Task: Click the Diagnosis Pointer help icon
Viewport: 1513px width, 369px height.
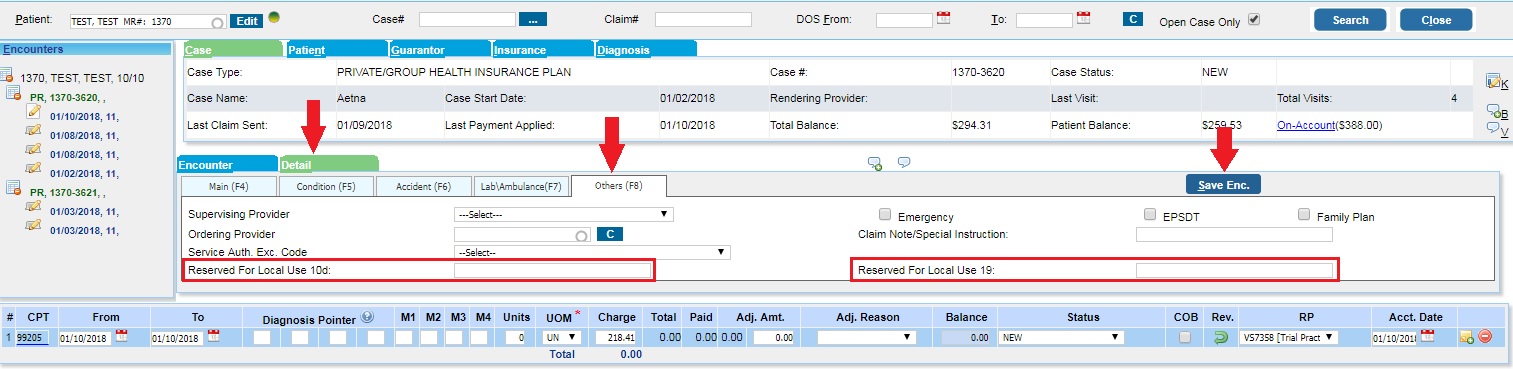Action: pyautogui.click(x=367, y=317)
